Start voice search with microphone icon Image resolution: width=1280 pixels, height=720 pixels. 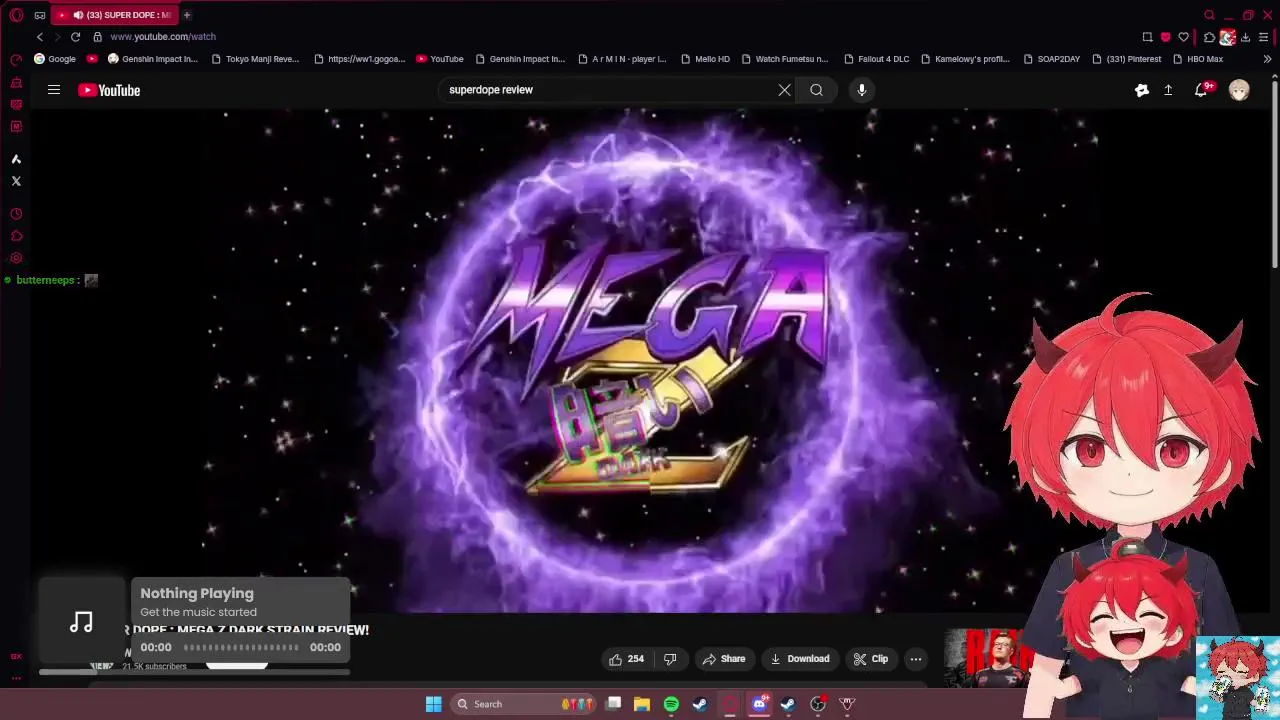[862, 90]
